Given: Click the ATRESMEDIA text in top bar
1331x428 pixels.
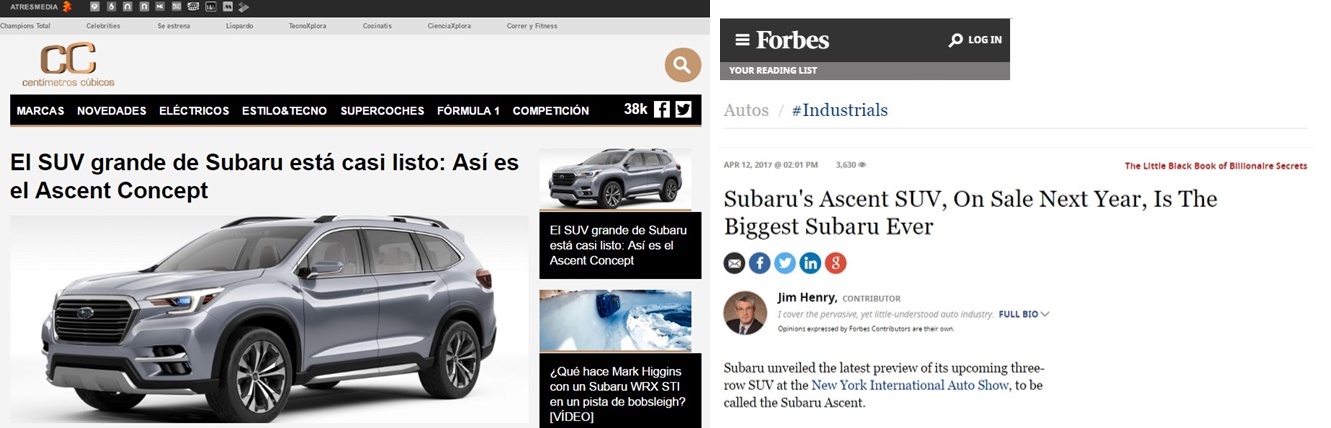Looking at the screenshot, I should (33, 6).
